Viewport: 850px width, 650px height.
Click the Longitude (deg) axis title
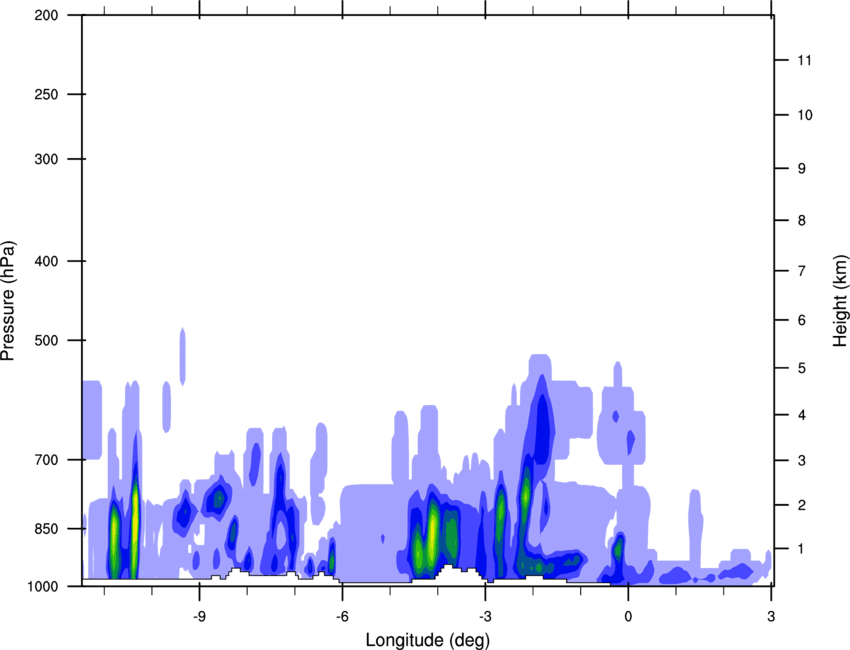[x=428, y=640]
